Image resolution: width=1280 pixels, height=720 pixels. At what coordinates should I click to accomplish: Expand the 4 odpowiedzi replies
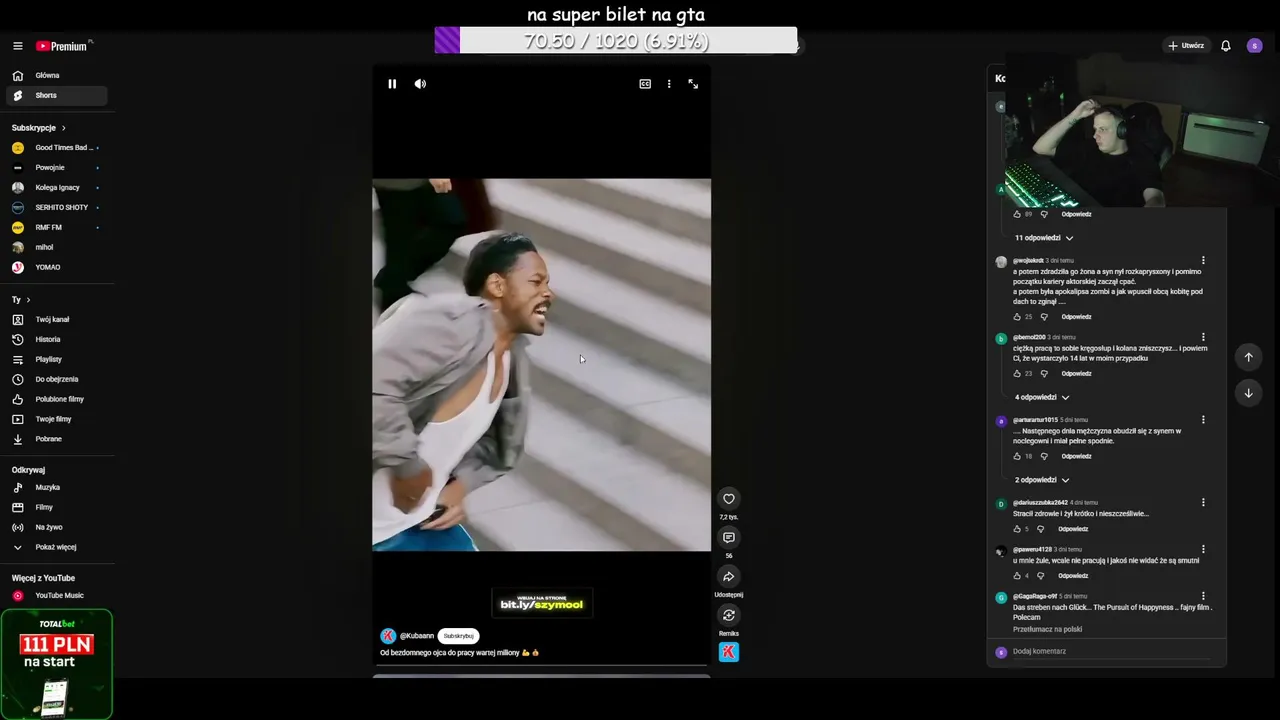(x=1042, y=397)
